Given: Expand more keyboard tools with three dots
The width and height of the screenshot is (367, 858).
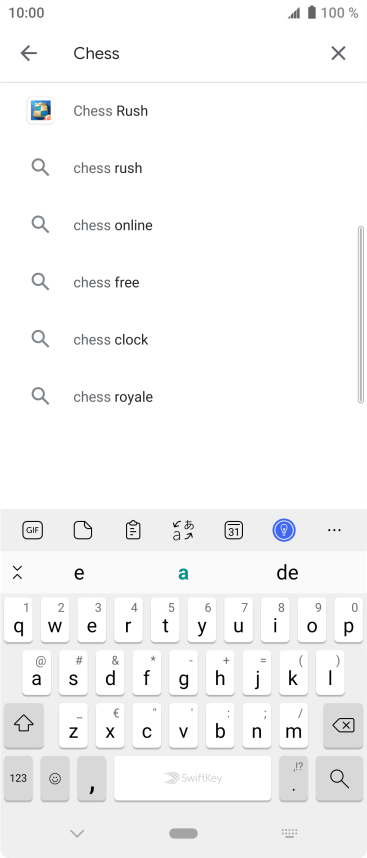Looking at the screenshot, I should [x=334, y=530].
